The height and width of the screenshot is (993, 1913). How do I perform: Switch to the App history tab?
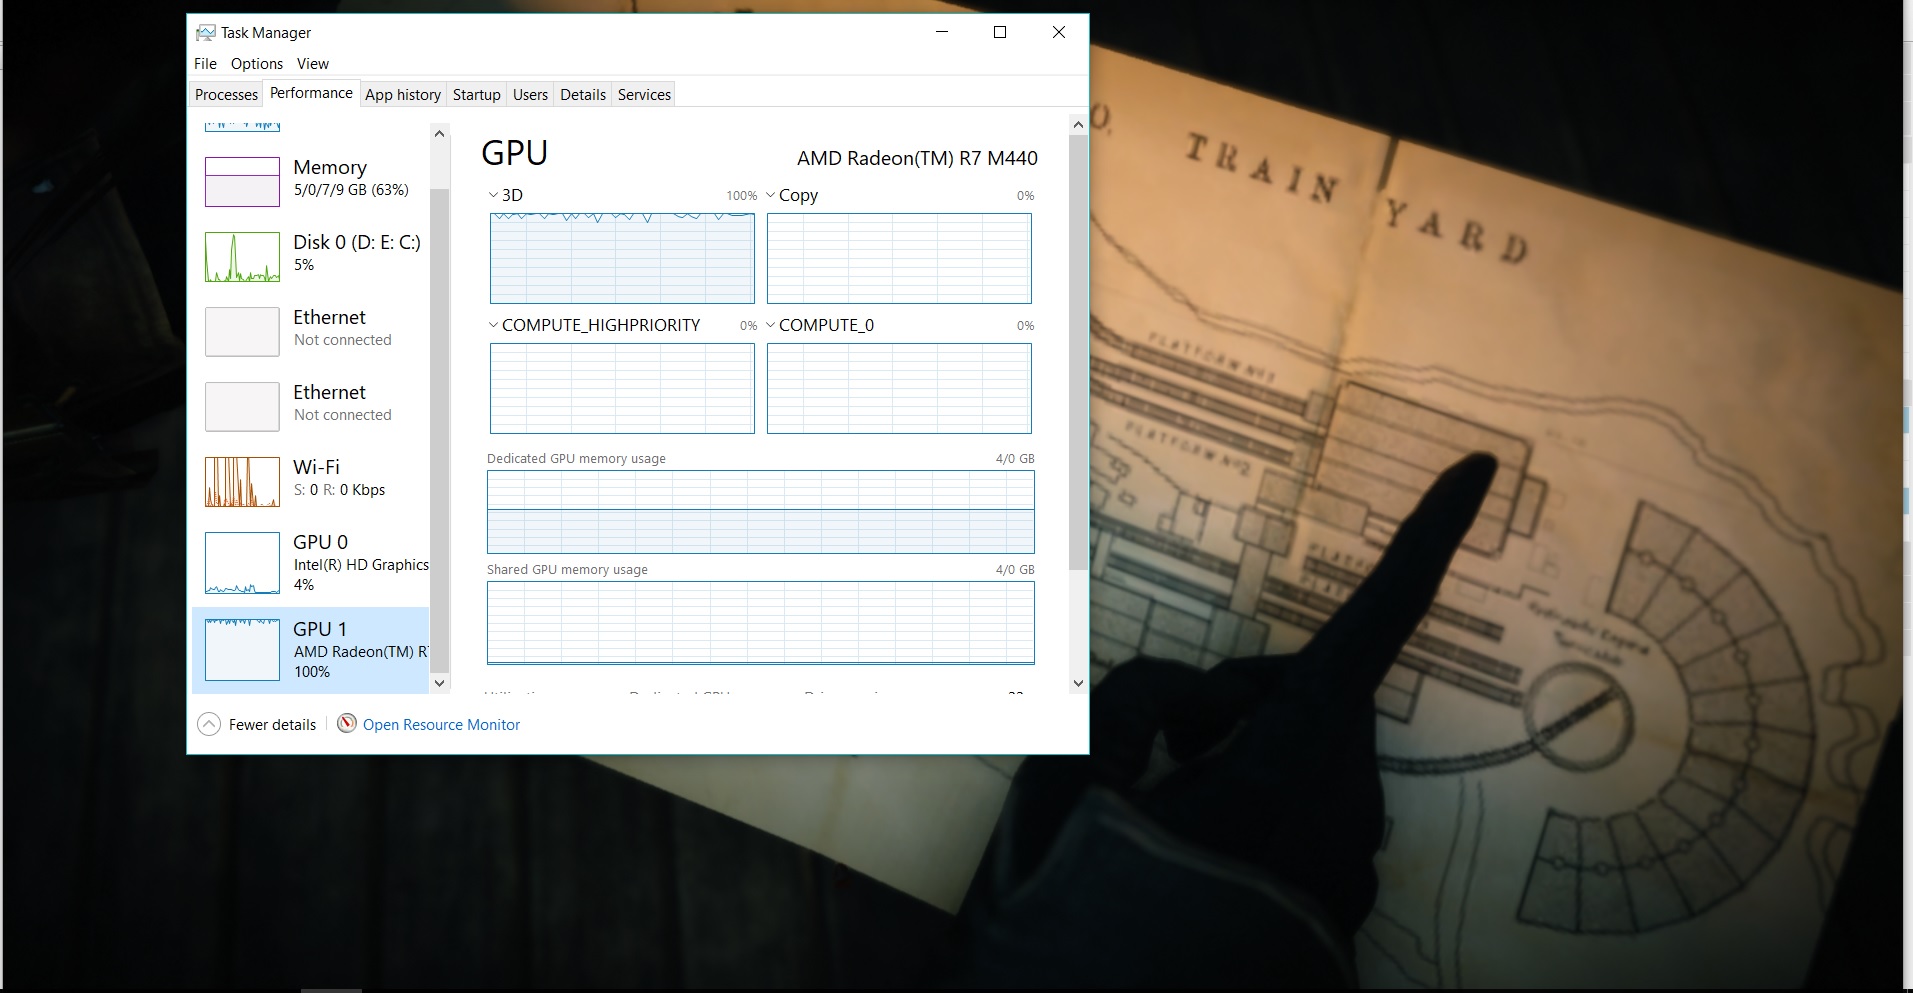point(403,95)
